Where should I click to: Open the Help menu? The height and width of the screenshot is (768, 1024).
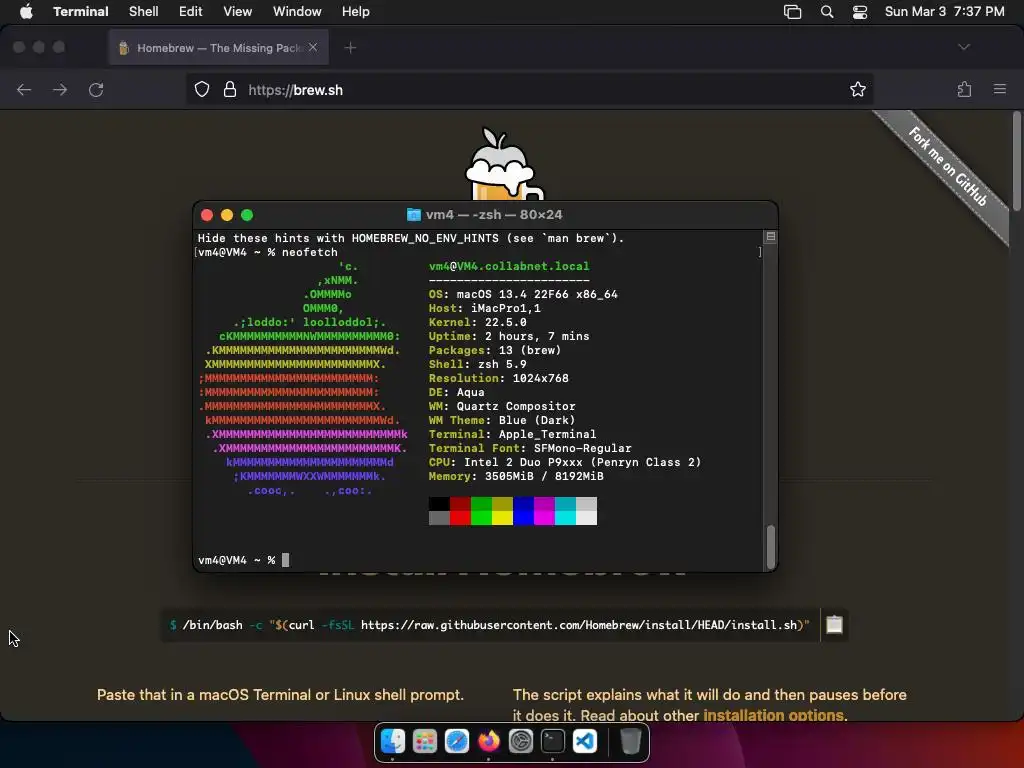(356, 12)
